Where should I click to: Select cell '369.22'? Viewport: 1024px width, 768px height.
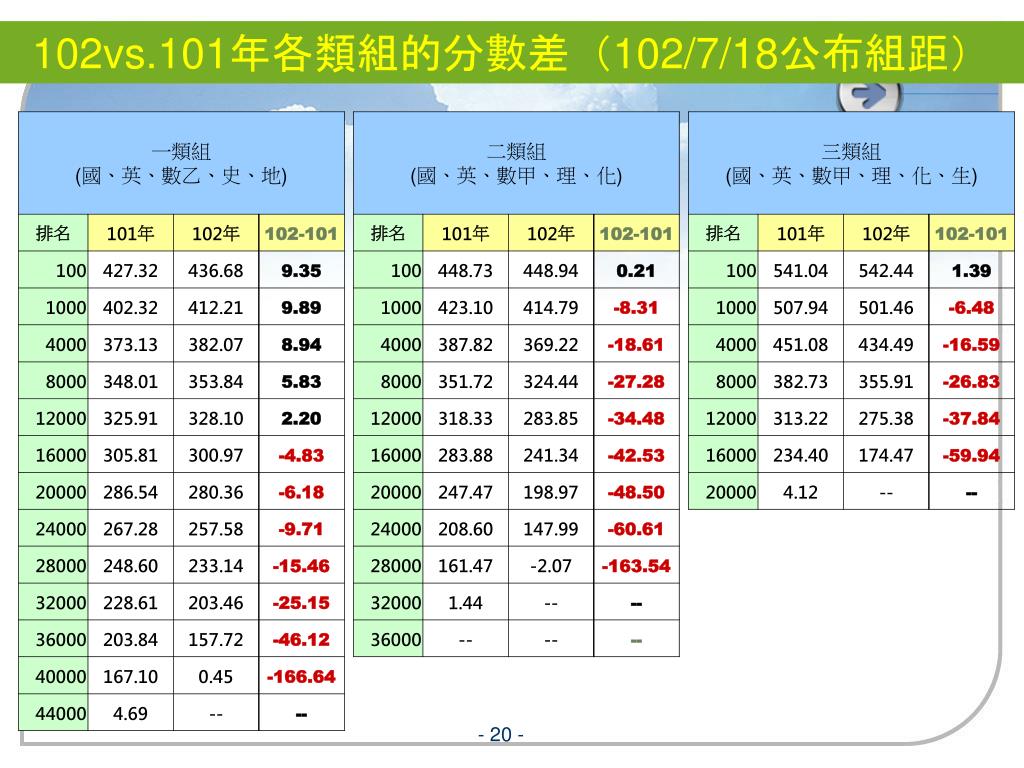pos(551,344)
